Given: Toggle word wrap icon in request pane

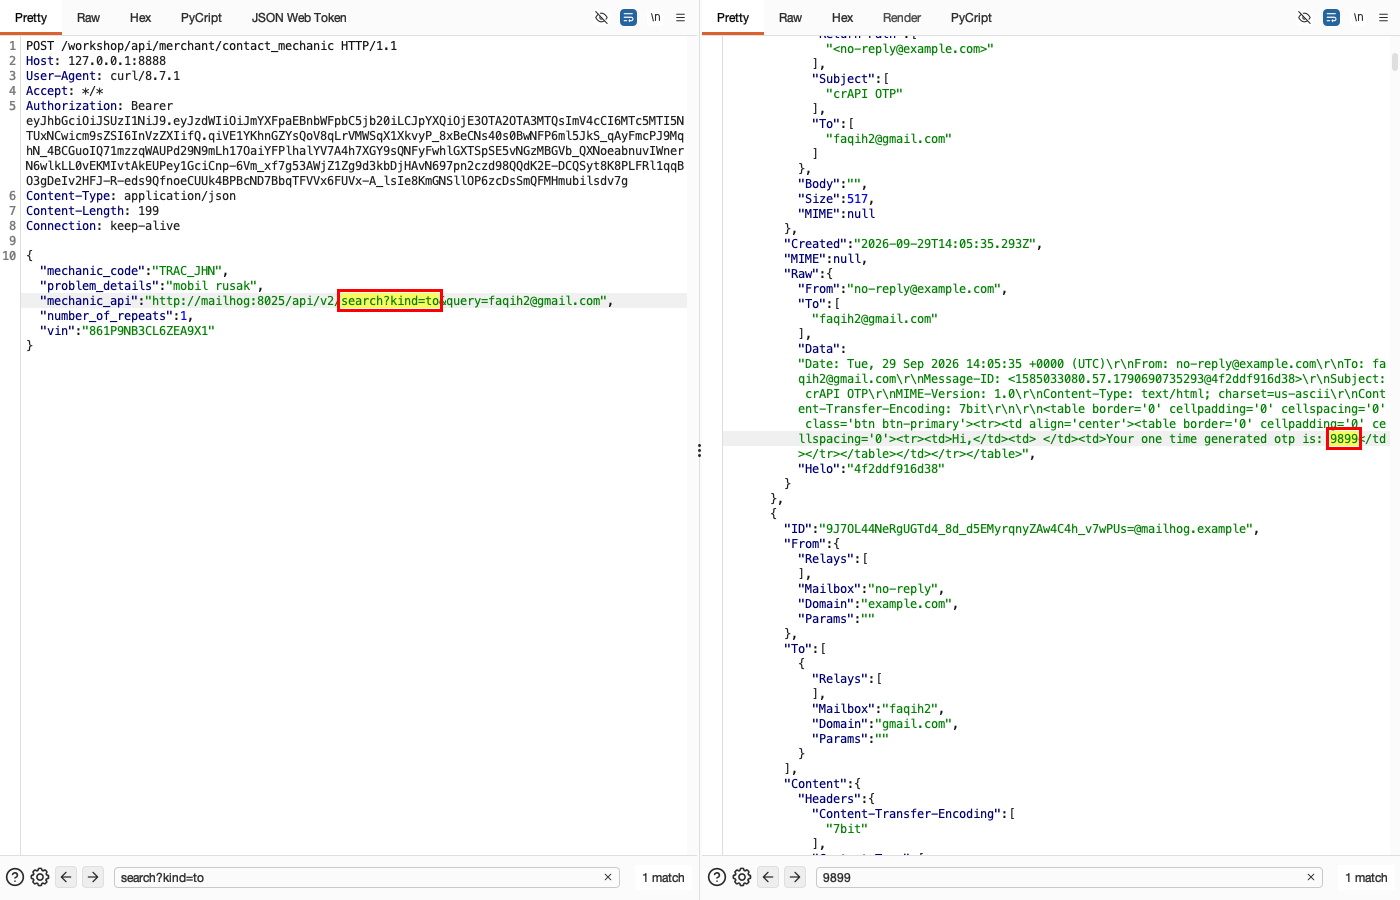Looking at the screenshot, I should (628, 17).
